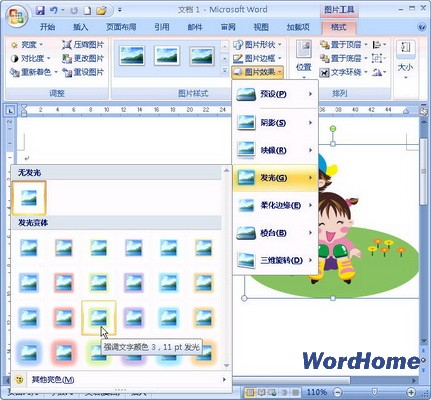Click the green rotation handle above picture

pos(333,128)
